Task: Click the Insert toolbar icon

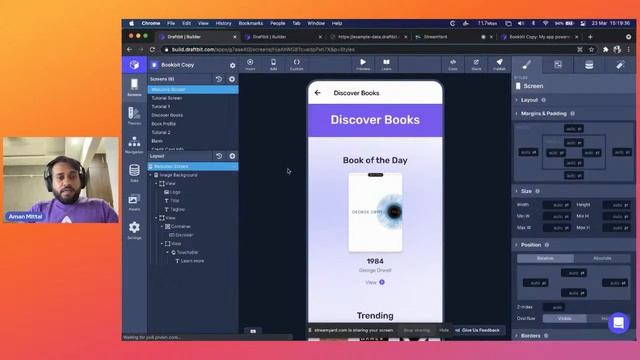Action: [250, 64]
